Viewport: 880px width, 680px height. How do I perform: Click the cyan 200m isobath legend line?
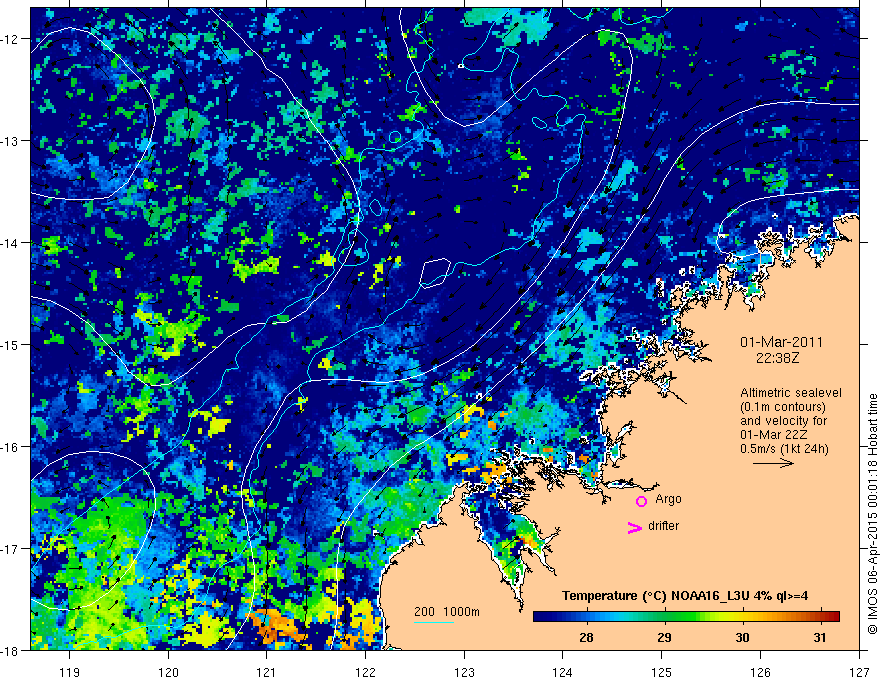pyautogui.click(x=434, y=622)
